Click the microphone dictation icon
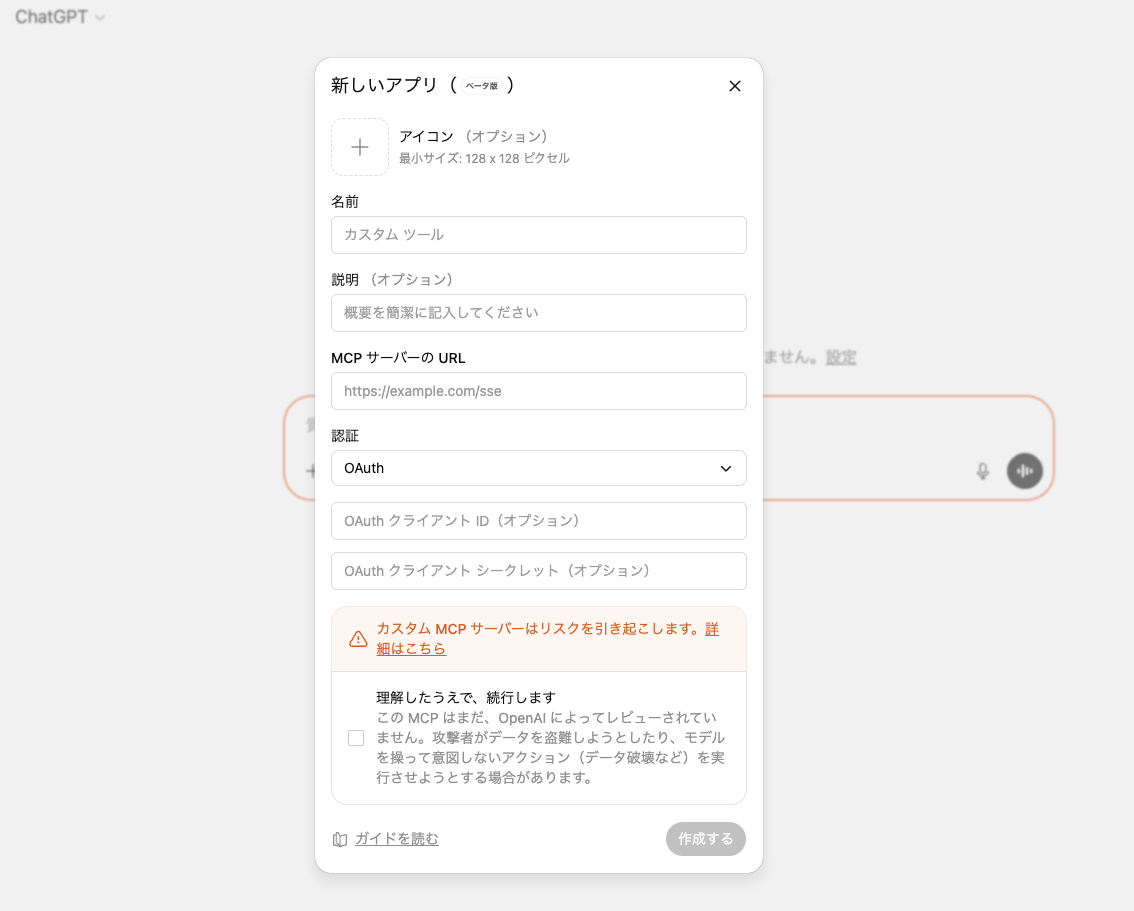The height and width of the screenshot is (911, 1134). pyautogui.click(x=983, y=471)
